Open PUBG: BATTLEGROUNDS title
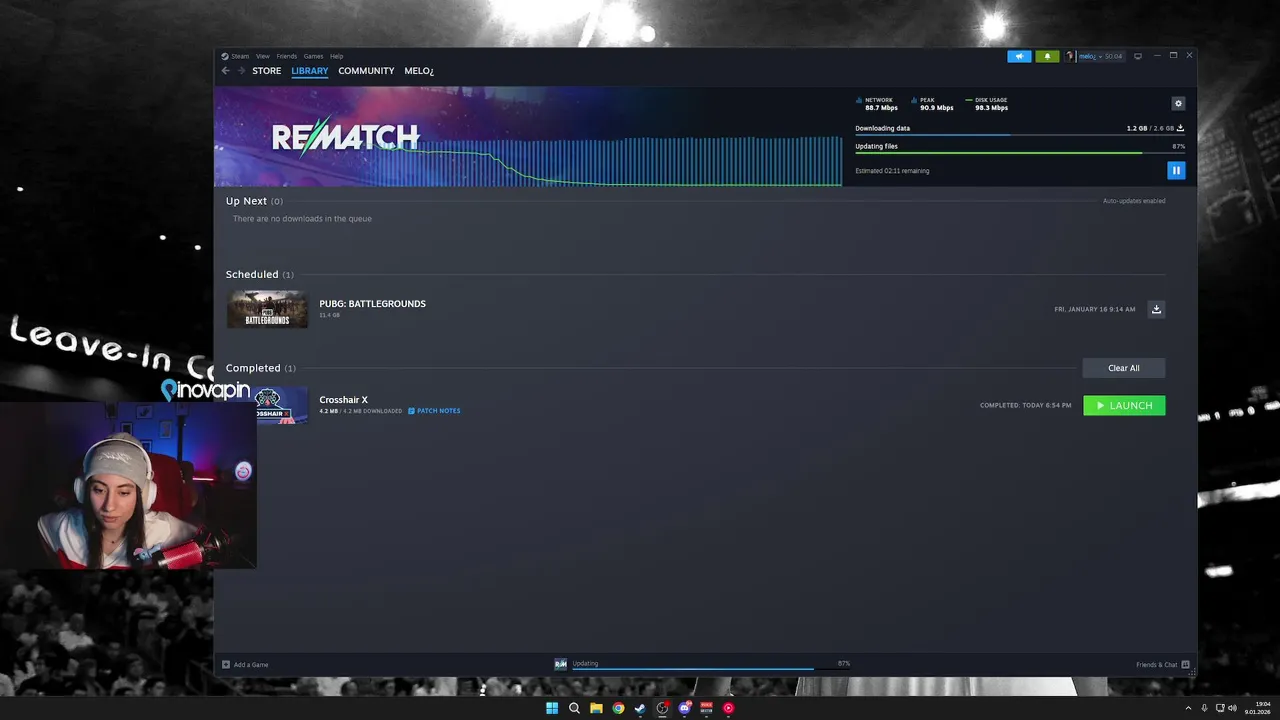The width and height of the screenshot is (1280, 720). click(x=372, y=304)
